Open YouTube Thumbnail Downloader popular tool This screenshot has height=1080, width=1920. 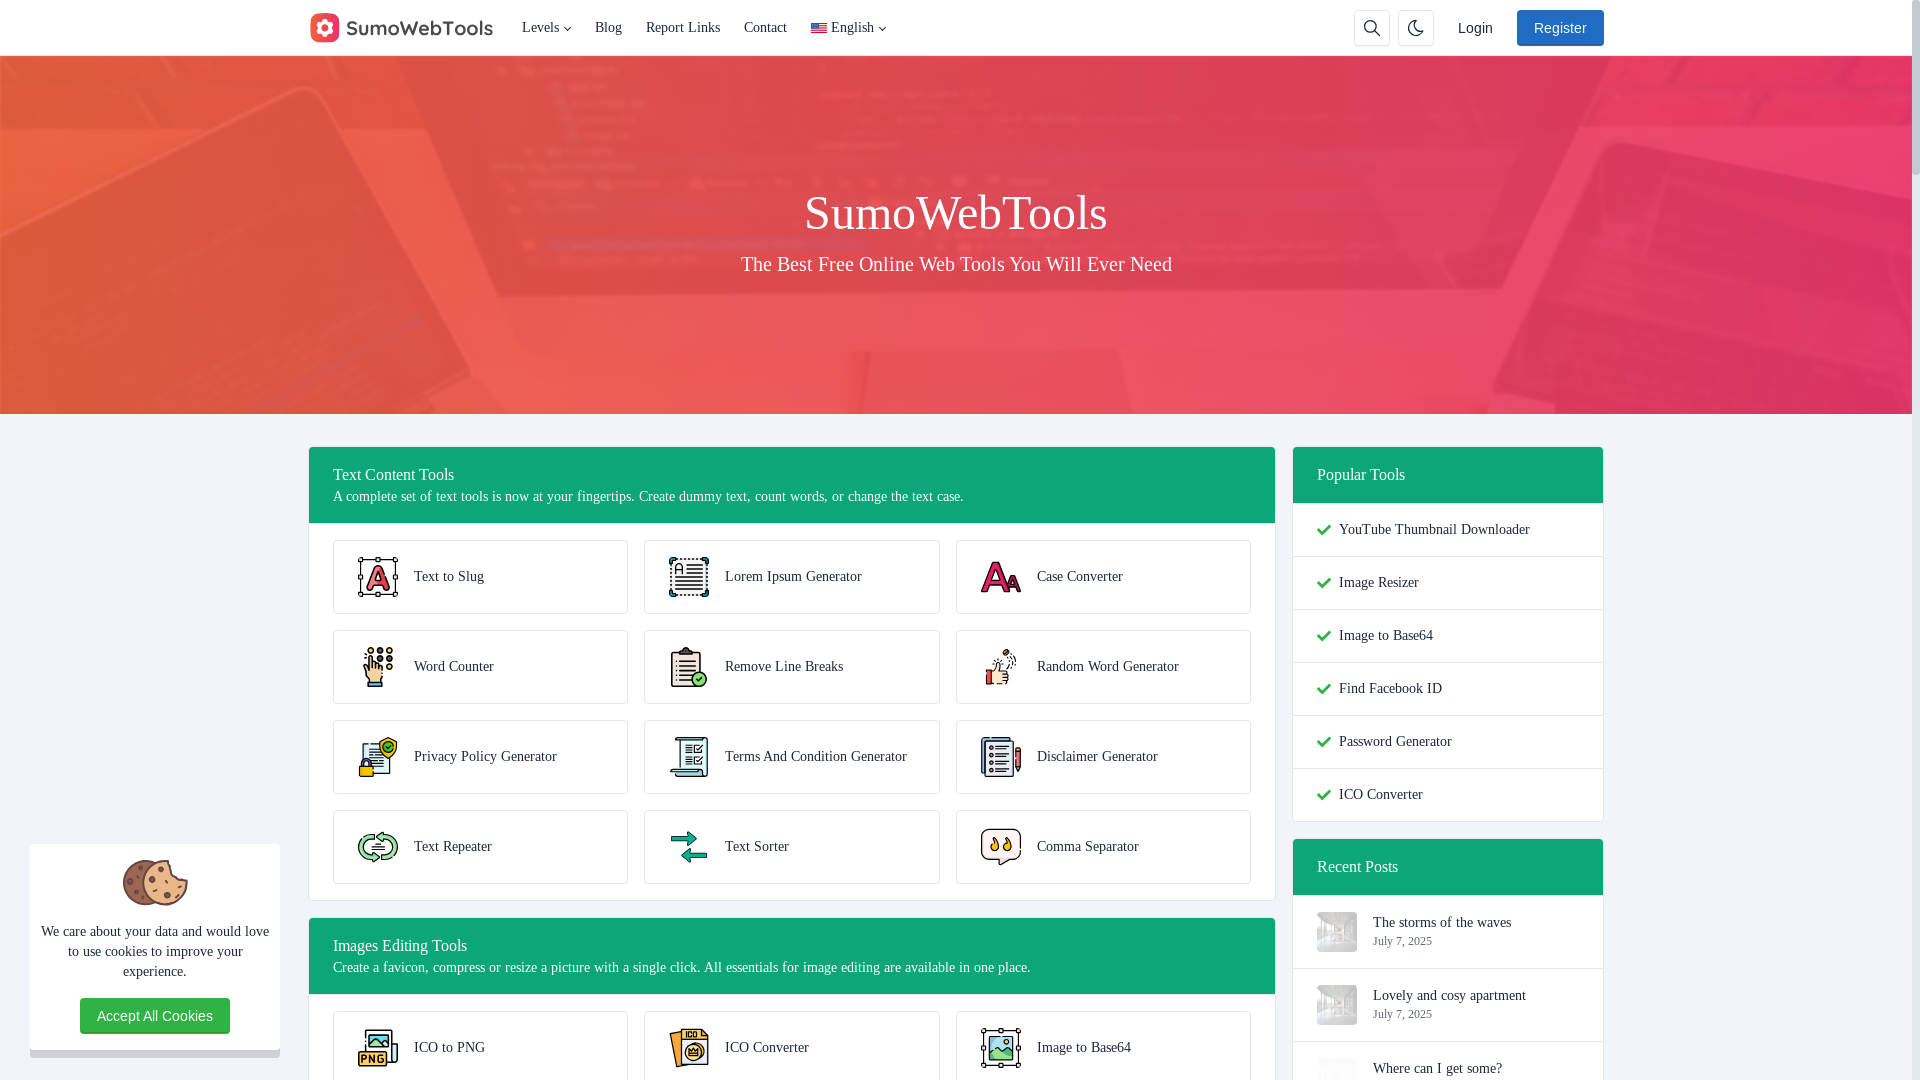coord(1434,530)
